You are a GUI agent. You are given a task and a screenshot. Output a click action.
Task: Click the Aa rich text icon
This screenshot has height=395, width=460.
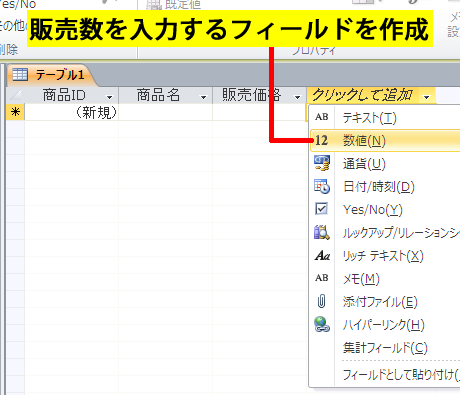[x=322, y=256]
